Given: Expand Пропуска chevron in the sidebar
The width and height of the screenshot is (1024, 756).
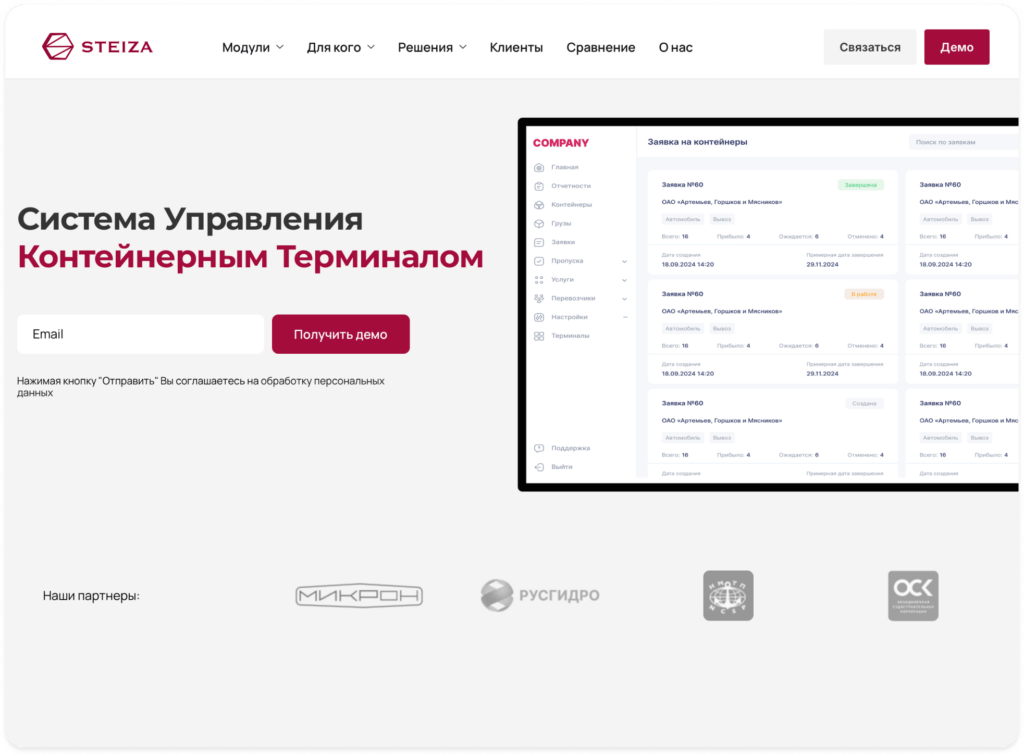Looking at the screenshot, I should pos(625,261).
